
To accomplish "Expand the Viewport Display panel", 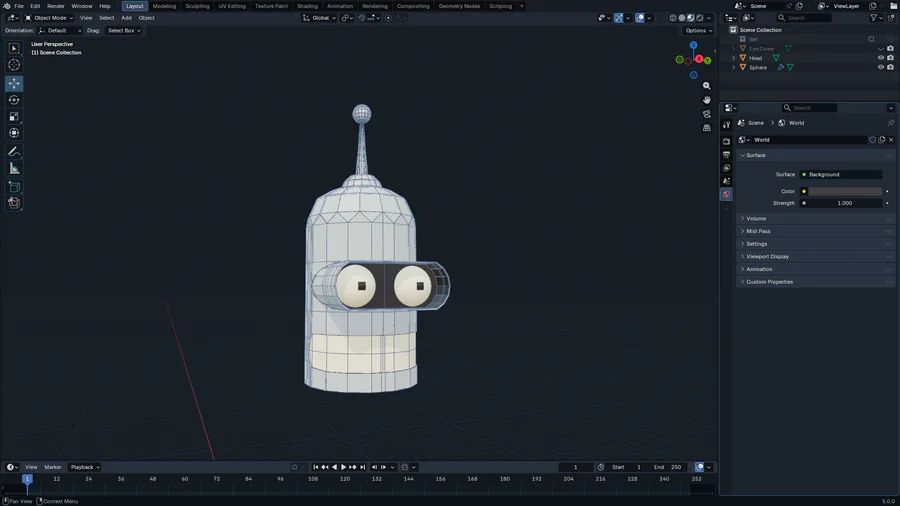I will click(x=815, y=256).
